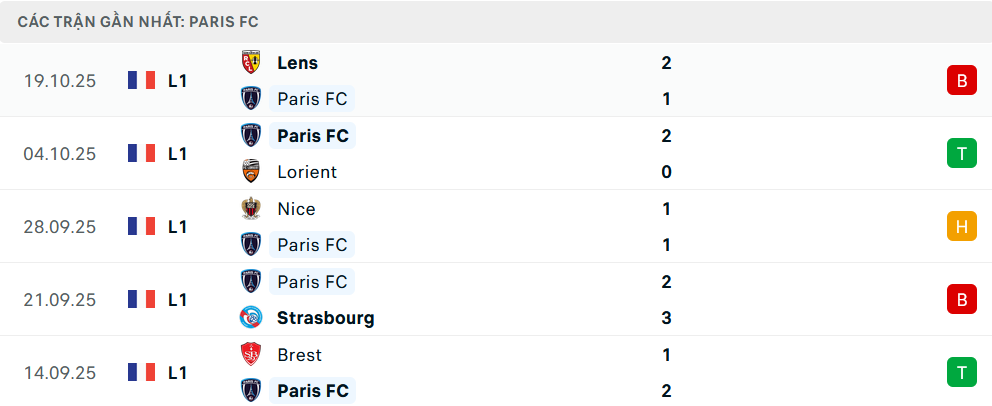Click French flag on 14.09.25 row
This screenshot has width=992, height=406.
click(141, 373)
